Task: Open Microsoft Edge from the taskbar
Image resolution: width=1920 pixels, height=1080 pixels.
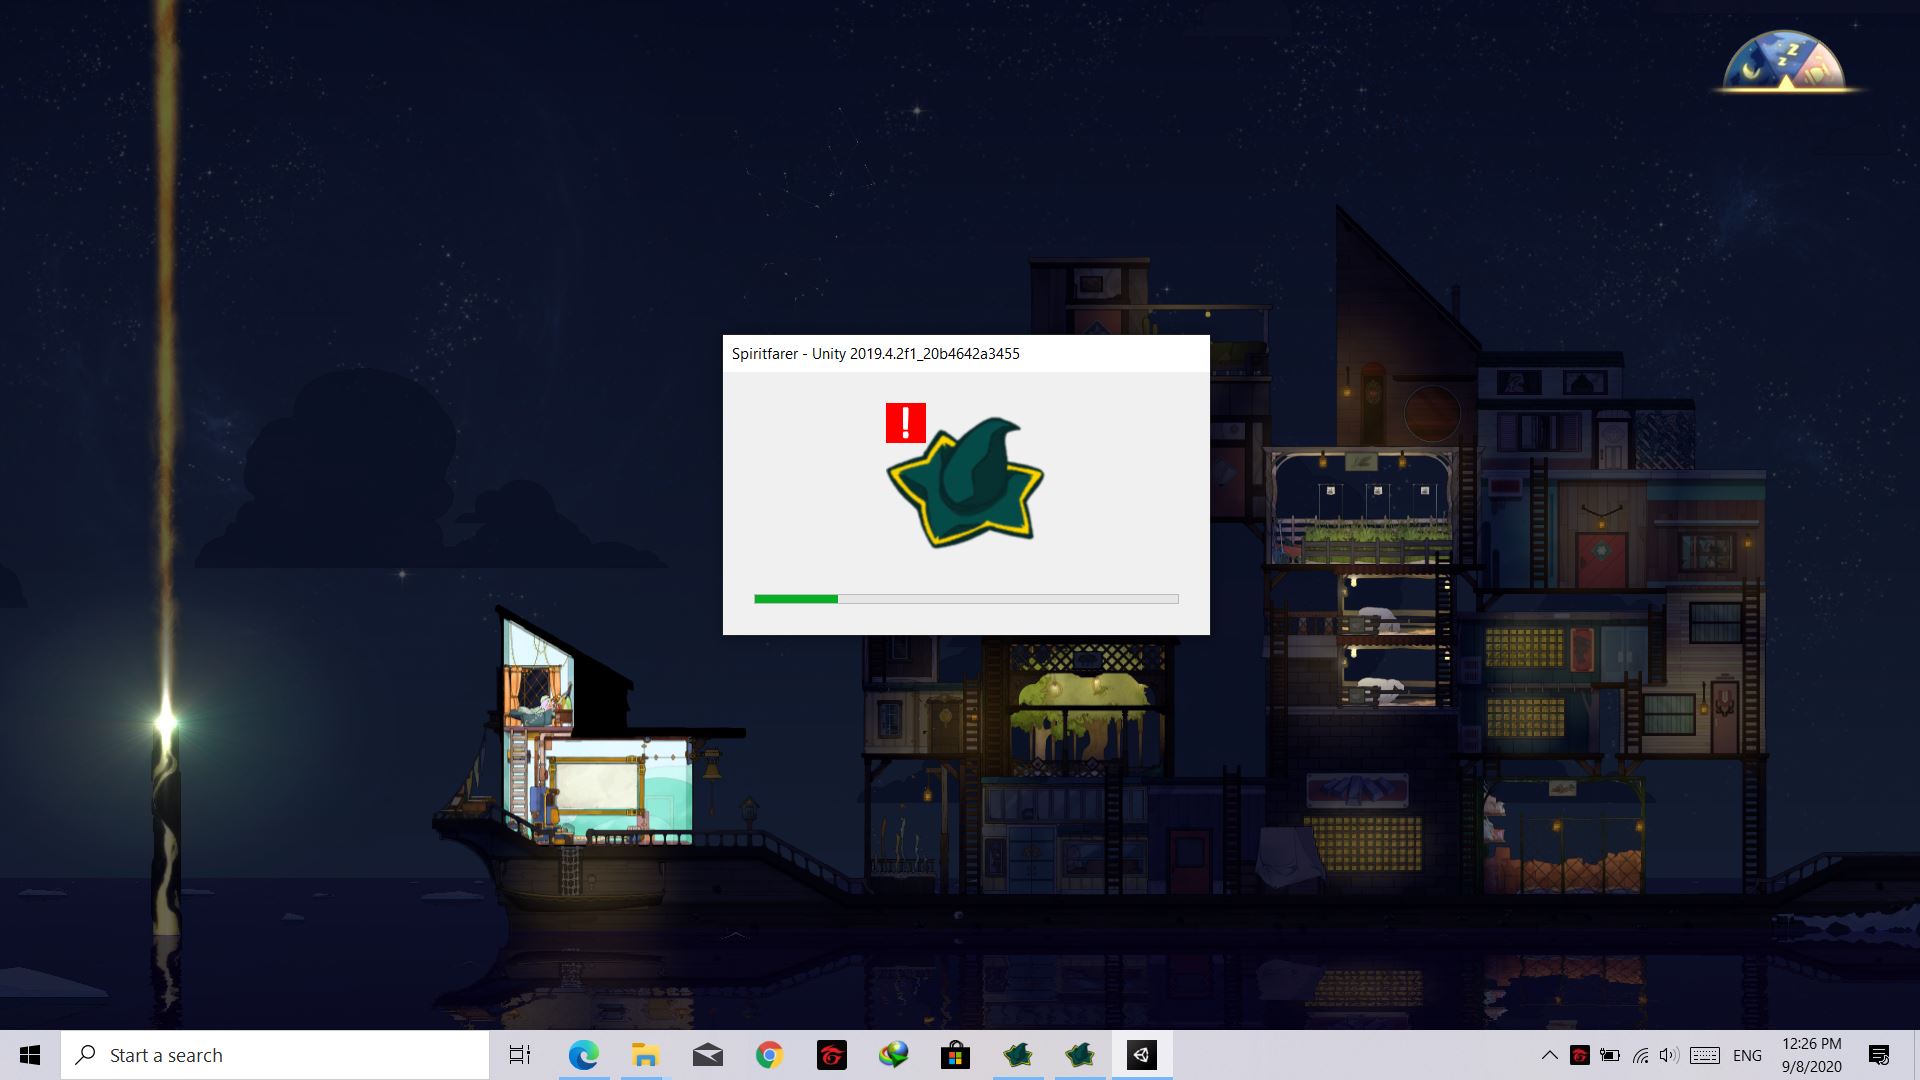Action: coord(583,1055)
